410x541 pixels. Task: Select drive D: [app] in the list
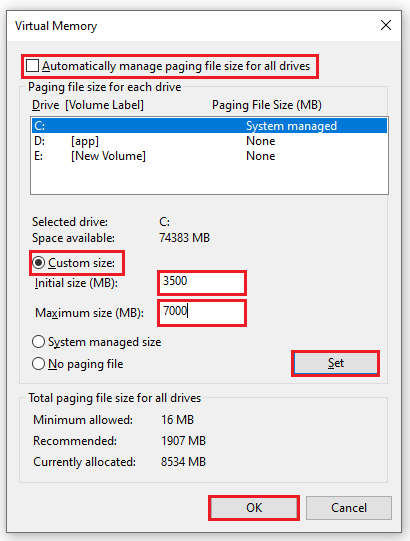click(209, 141)
